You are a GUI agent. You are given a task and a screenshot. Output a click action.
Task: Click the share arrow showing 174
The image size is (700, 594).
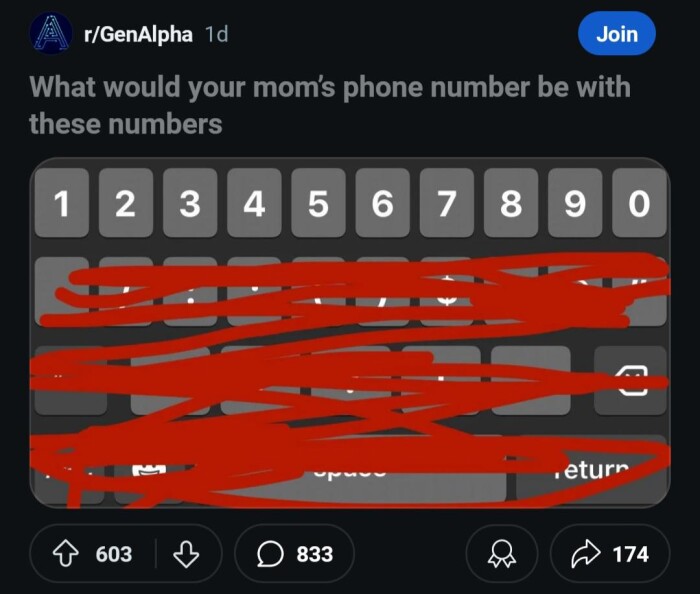tap(610, 553)
